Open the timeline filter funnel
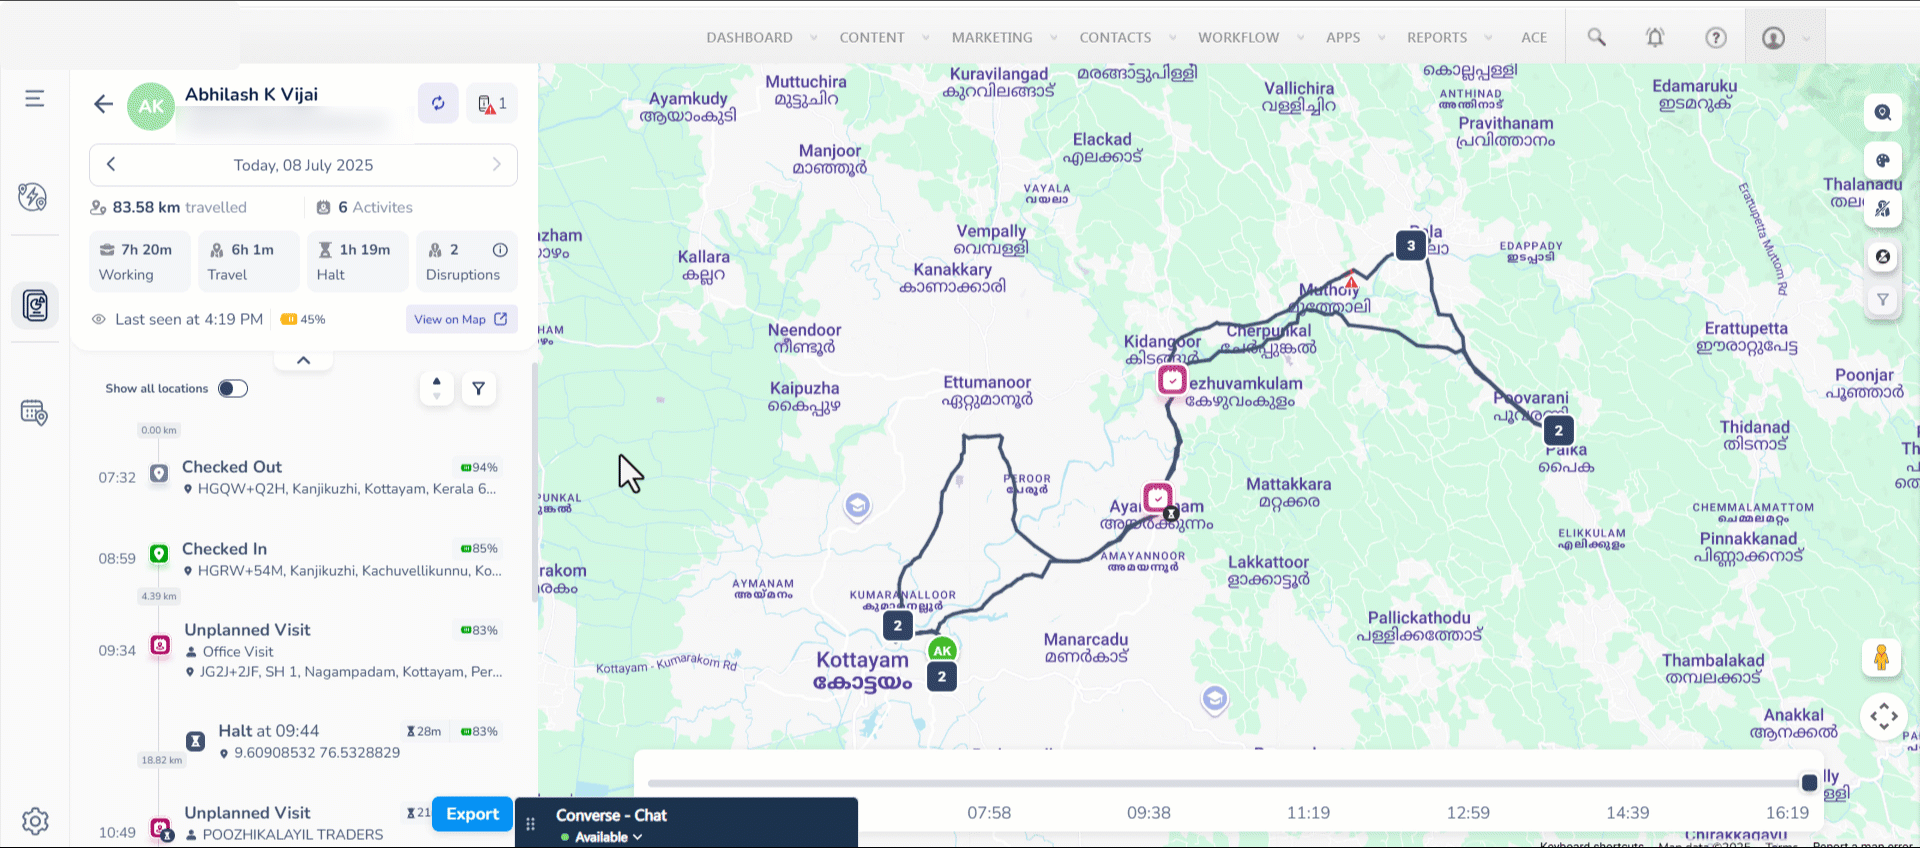Image resolution: width=1920 pixels, height=848 pixels. pos(479,388)
